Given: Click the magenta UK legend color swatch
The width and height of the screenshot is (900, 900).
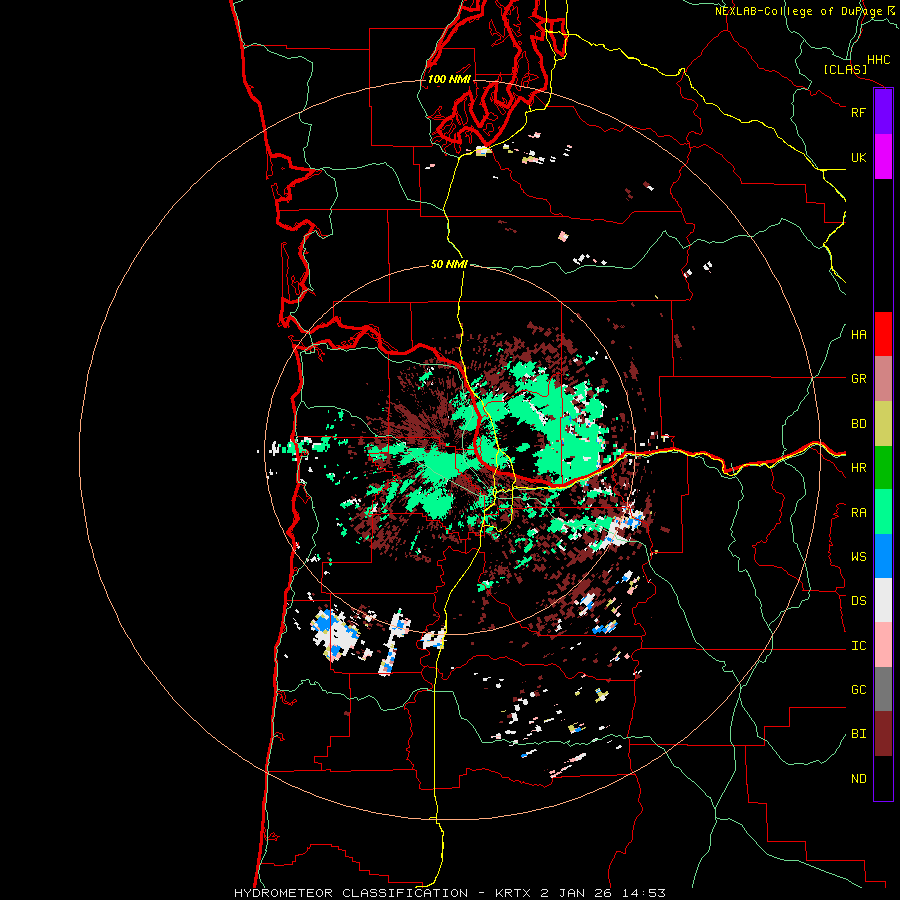Looking at the screenshot, I should pos(883,157).
